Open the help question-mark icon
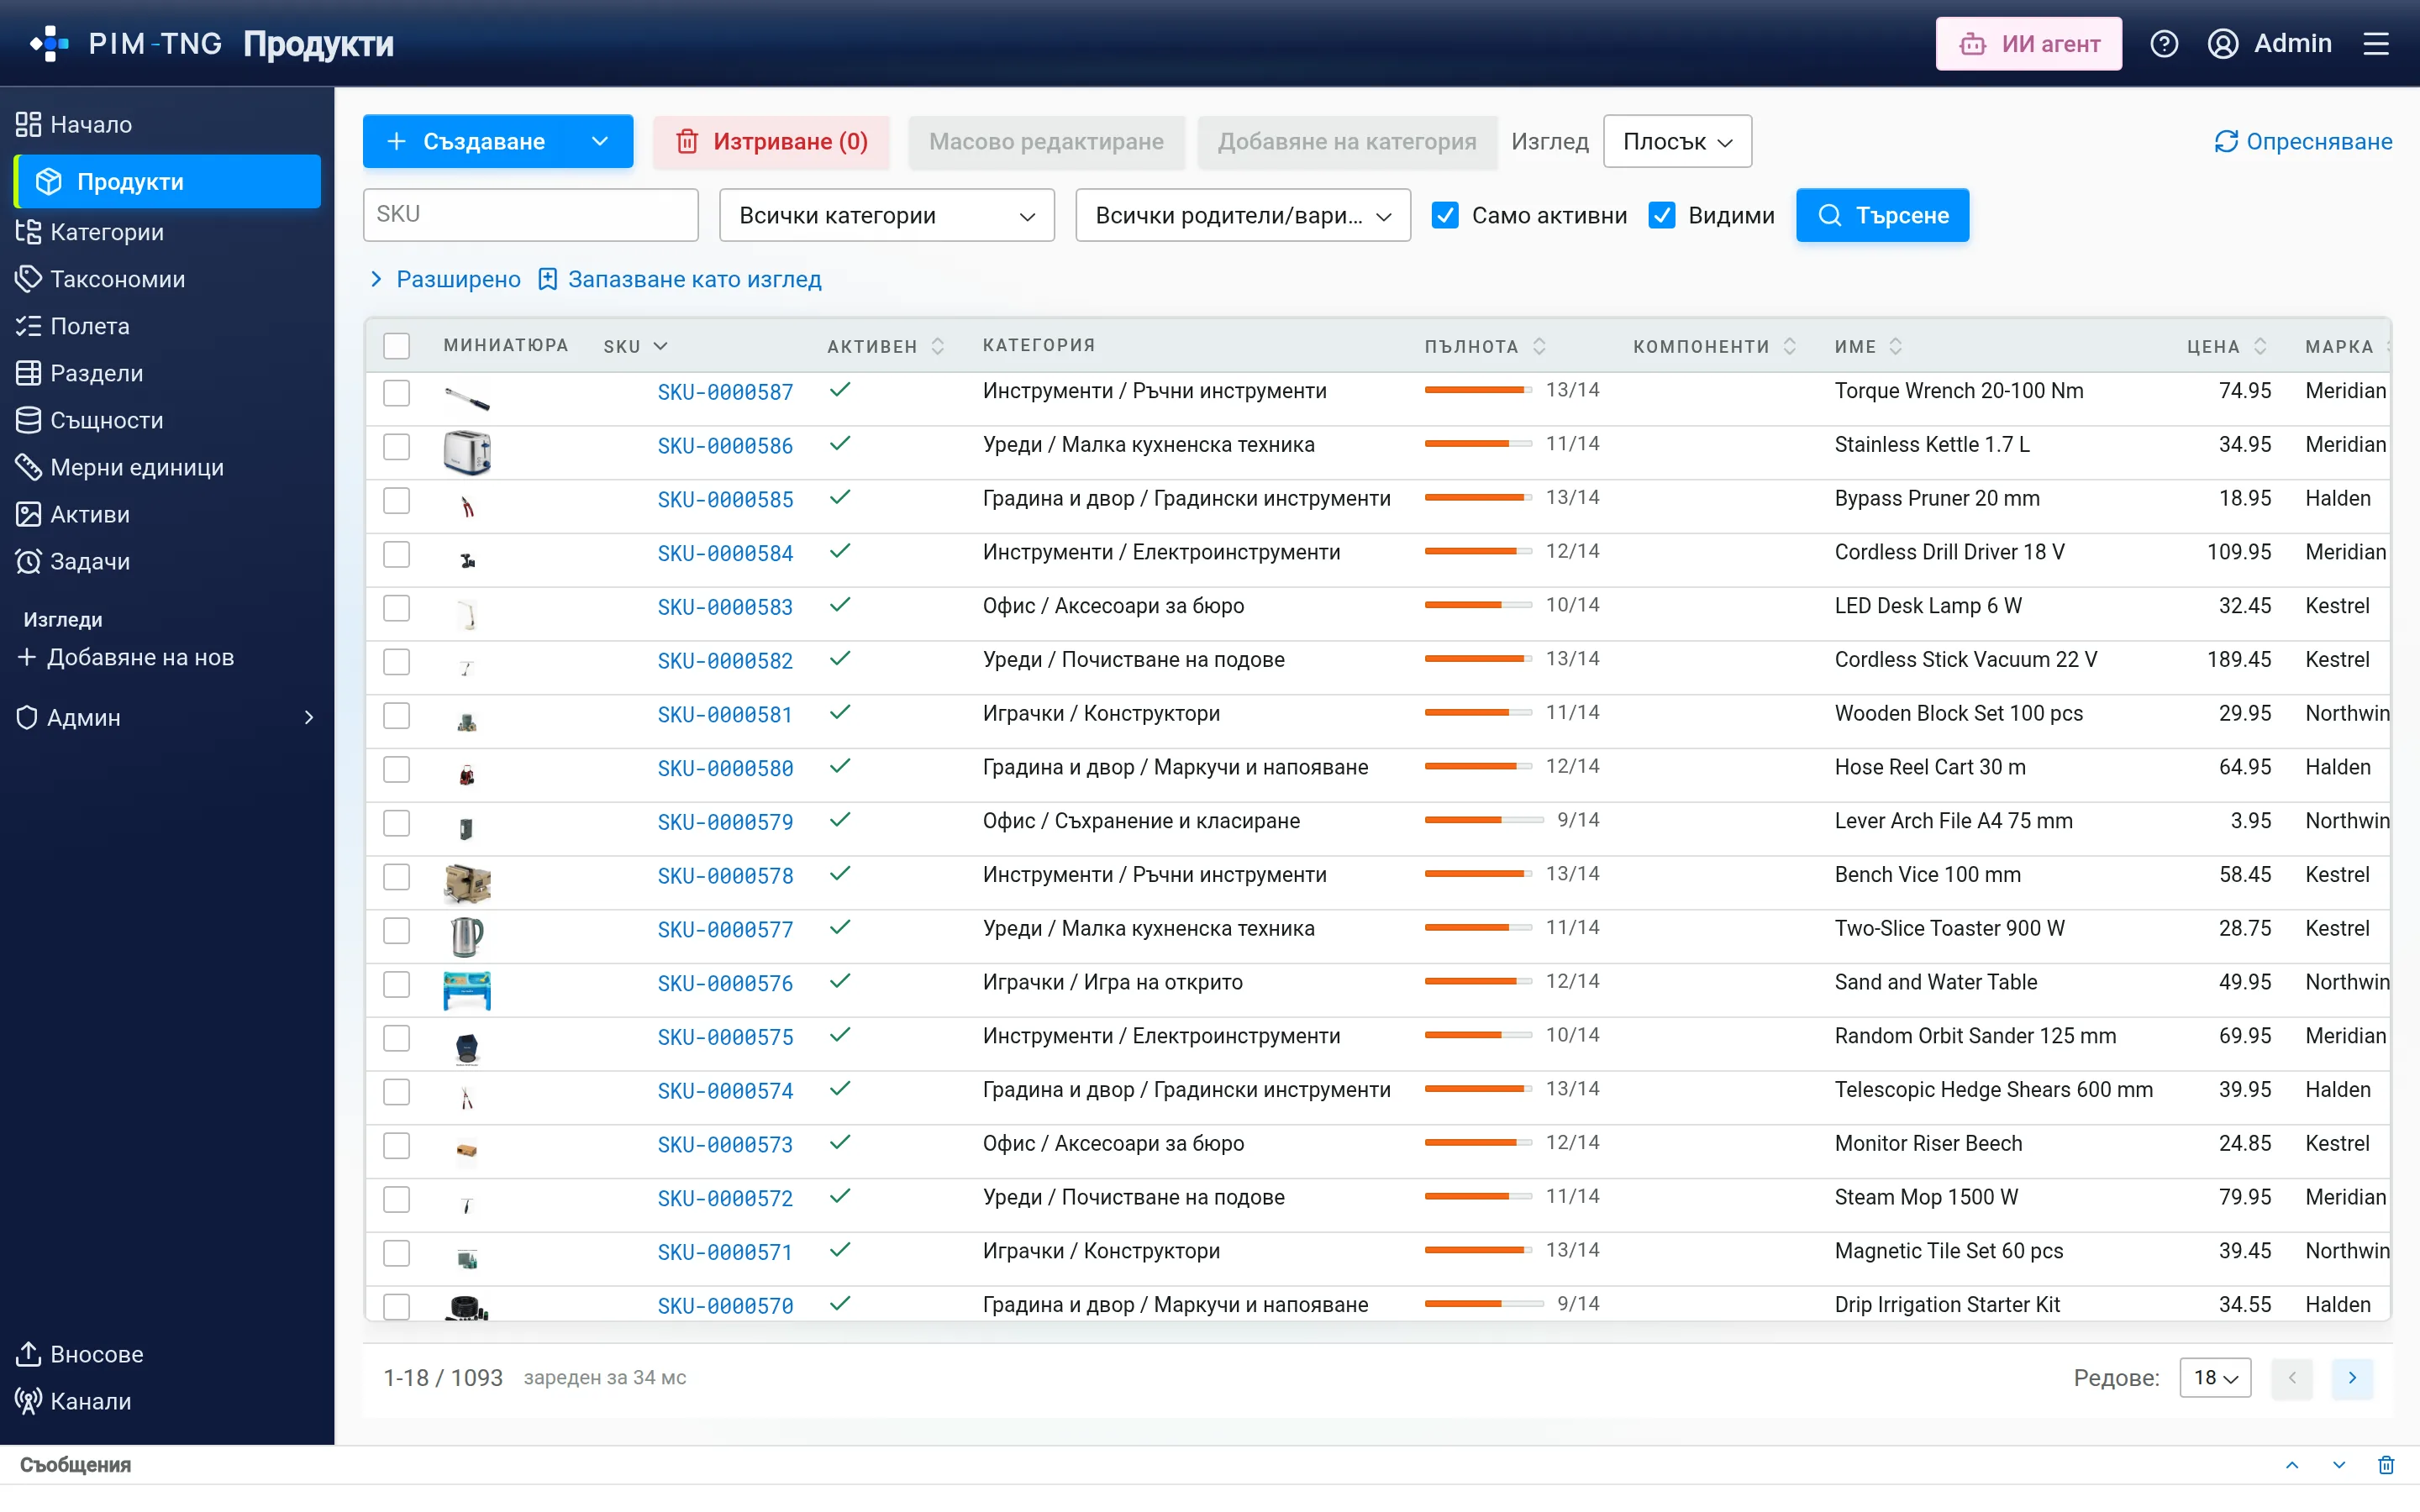 click(2164, 44)
